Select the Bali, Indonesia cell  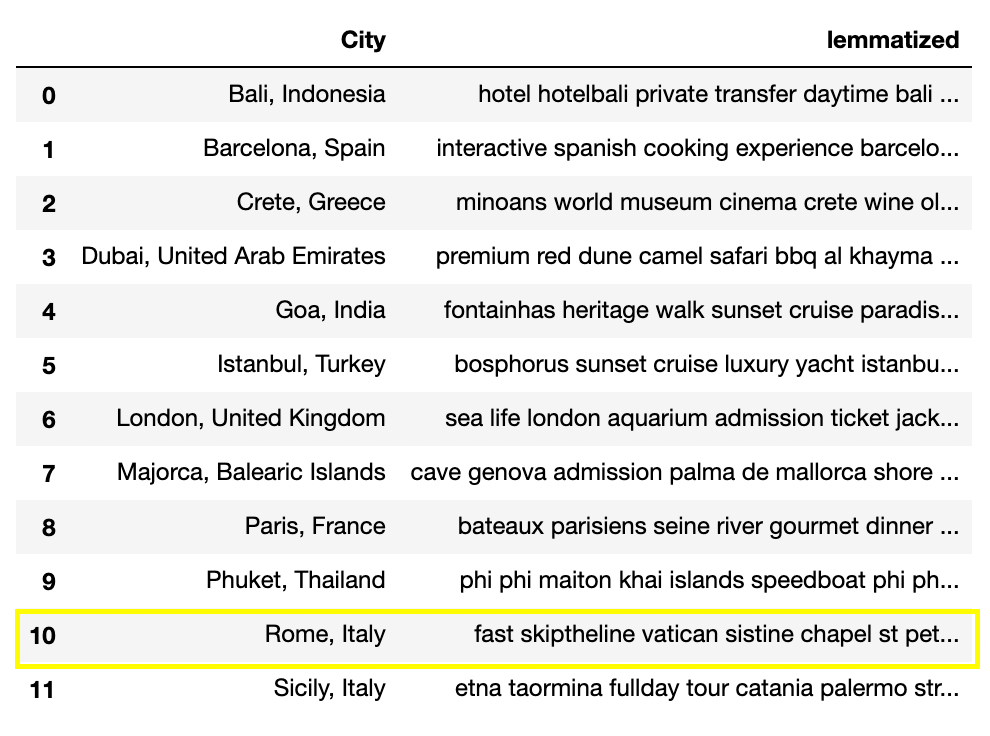(x=306, y=94)
